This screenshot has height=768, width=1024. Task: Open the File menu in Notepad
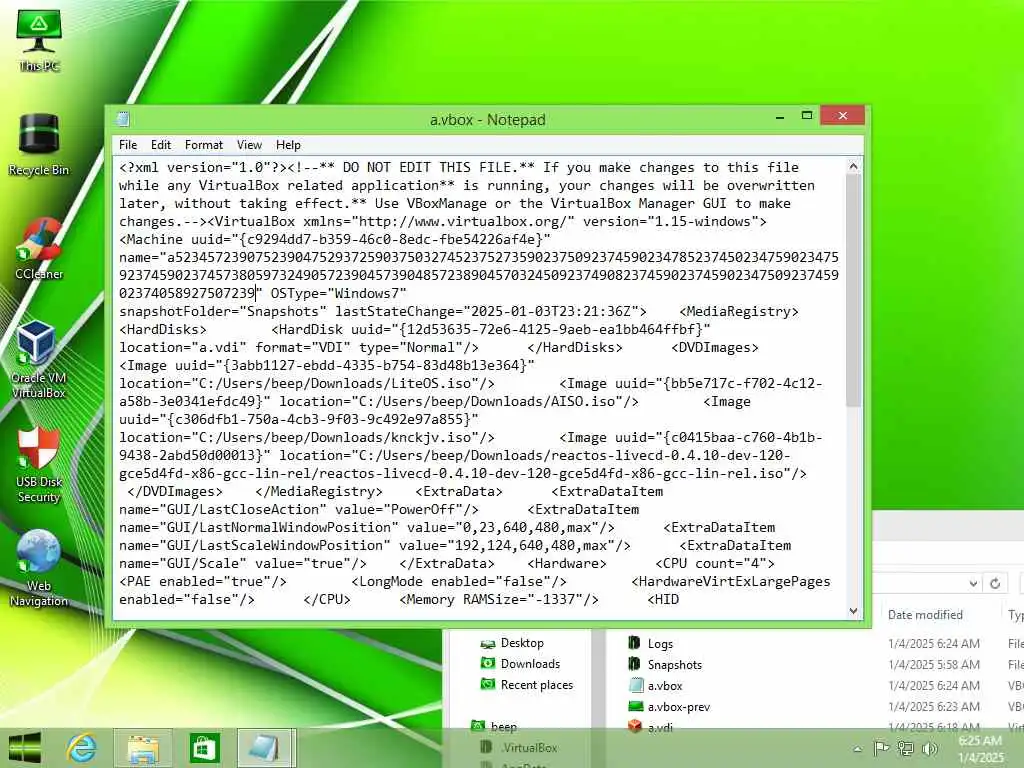tap(128, 145)
